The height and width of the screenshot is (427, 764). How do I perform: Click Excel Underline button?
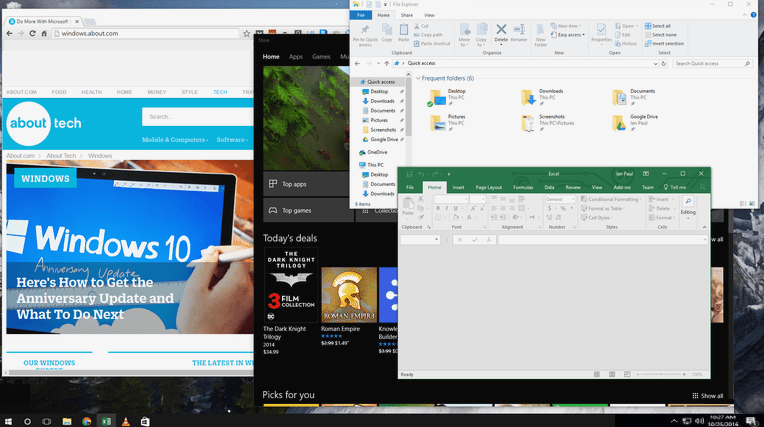point(456,208)
